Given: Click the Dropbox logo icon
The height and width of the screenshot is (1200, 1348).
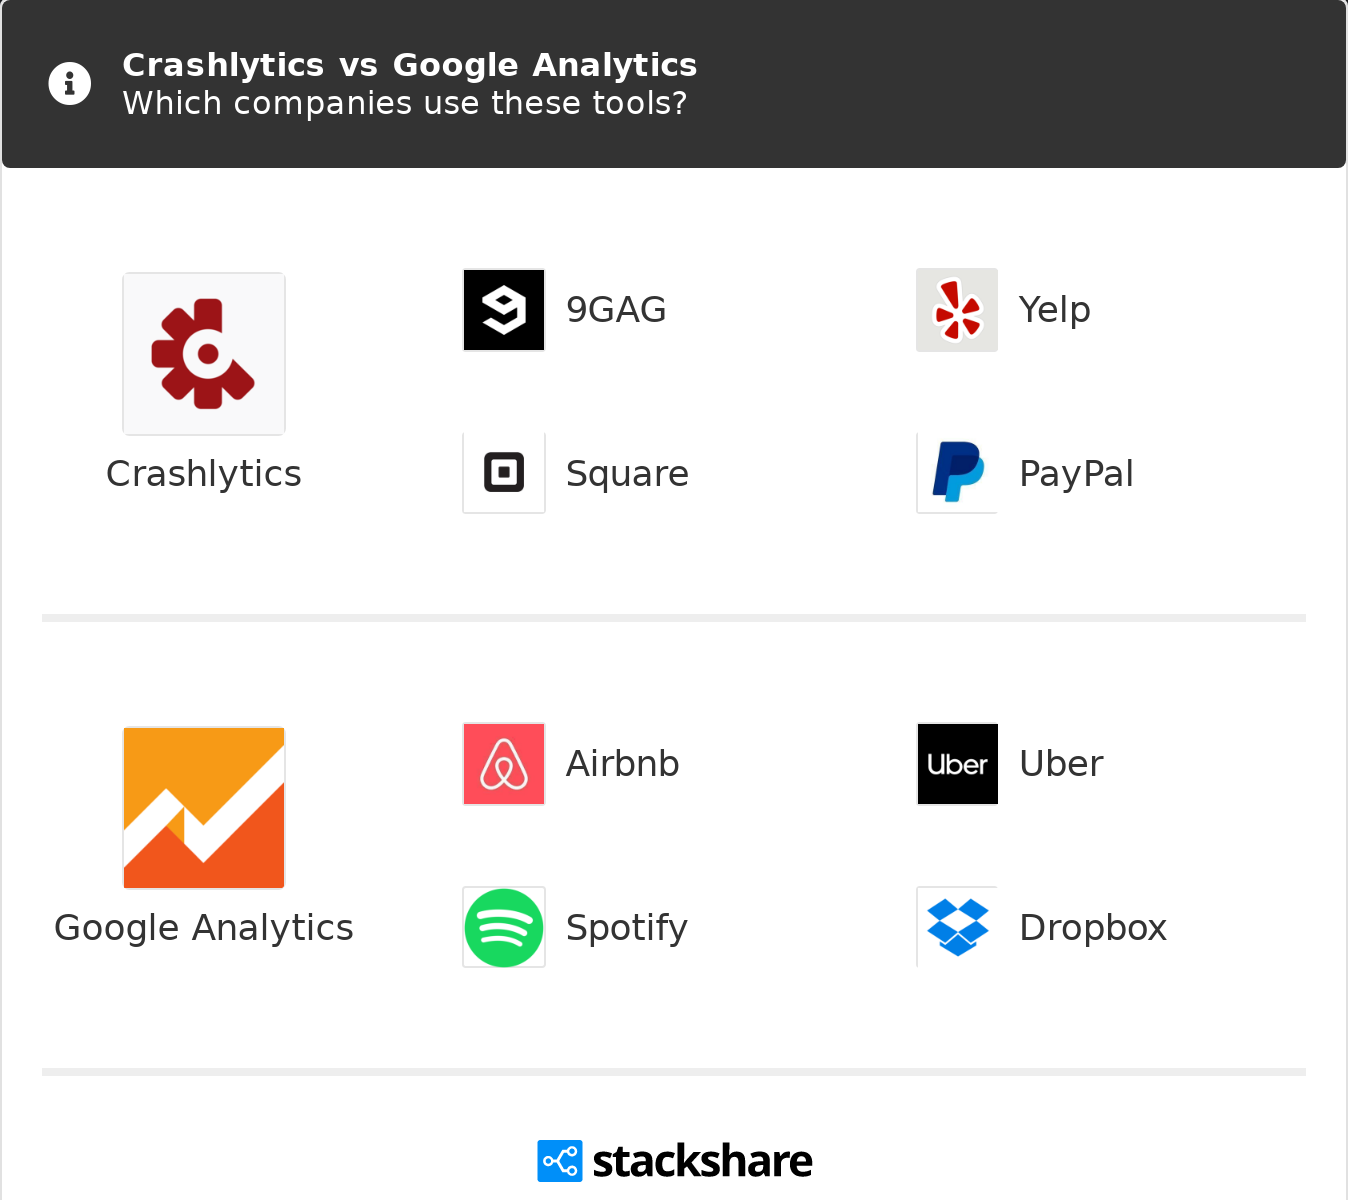Looking at the screenshot, I should (957, 927).
